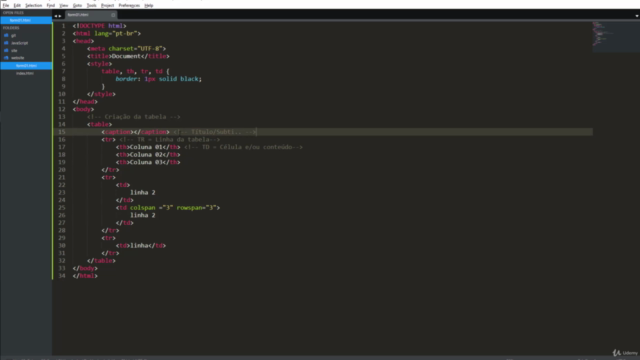The image size is (640, 360).
Task: Click the "linha 2" text on line 23
Action: pyautogui.click(x=143, y=193)
